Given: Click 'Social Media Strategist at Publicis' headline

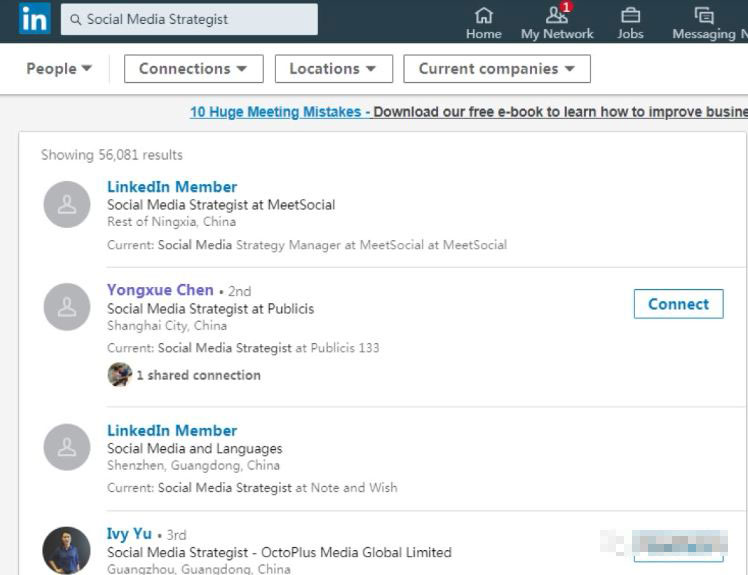Looking at the screenshot, I should 210,309.
